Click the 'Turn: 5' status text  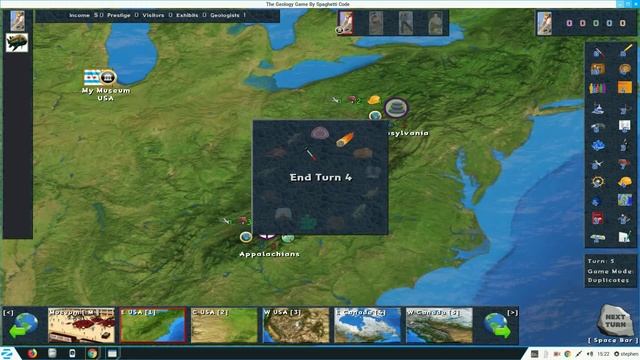point(601,261)
